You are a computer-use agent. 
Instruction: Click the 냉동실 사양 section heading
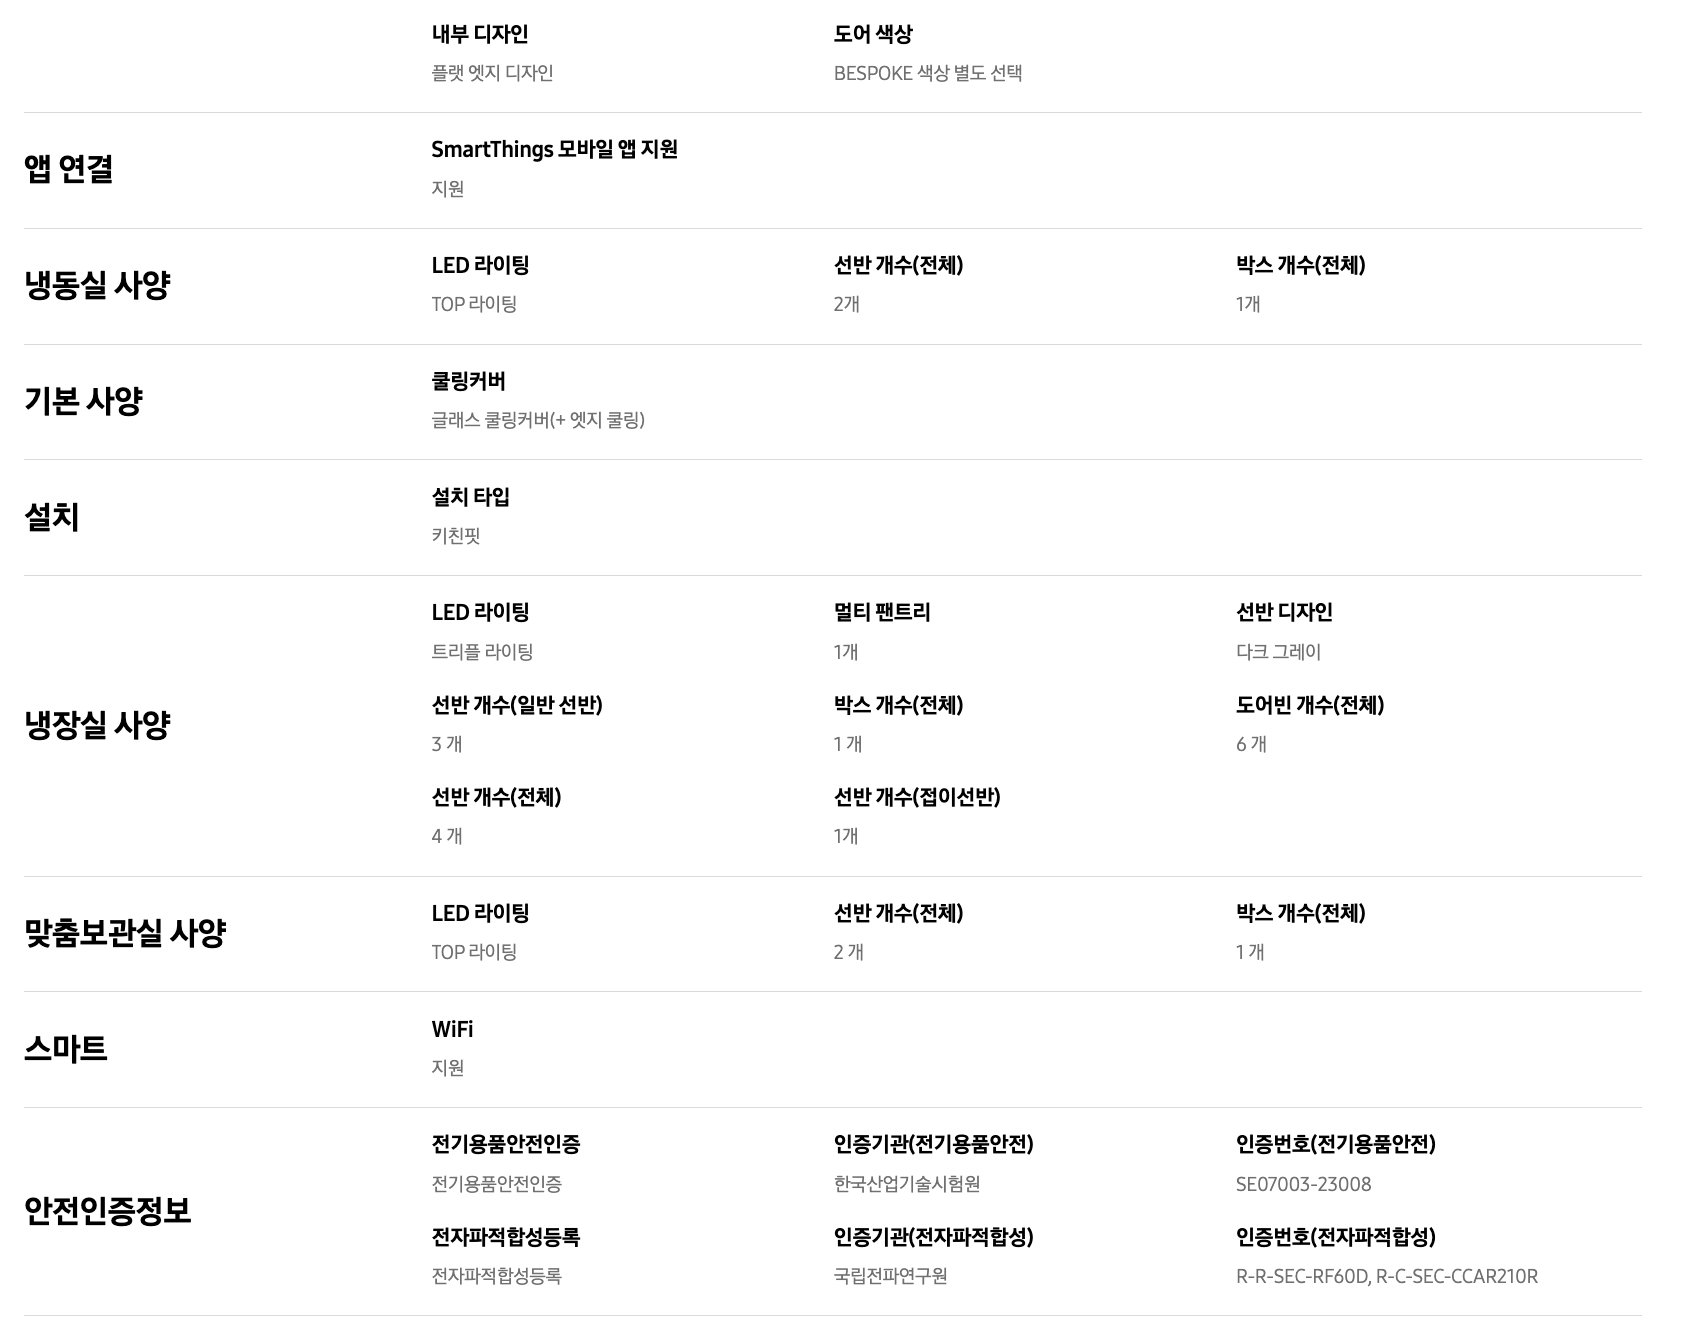pyautogui.click(x=97, y=285)
